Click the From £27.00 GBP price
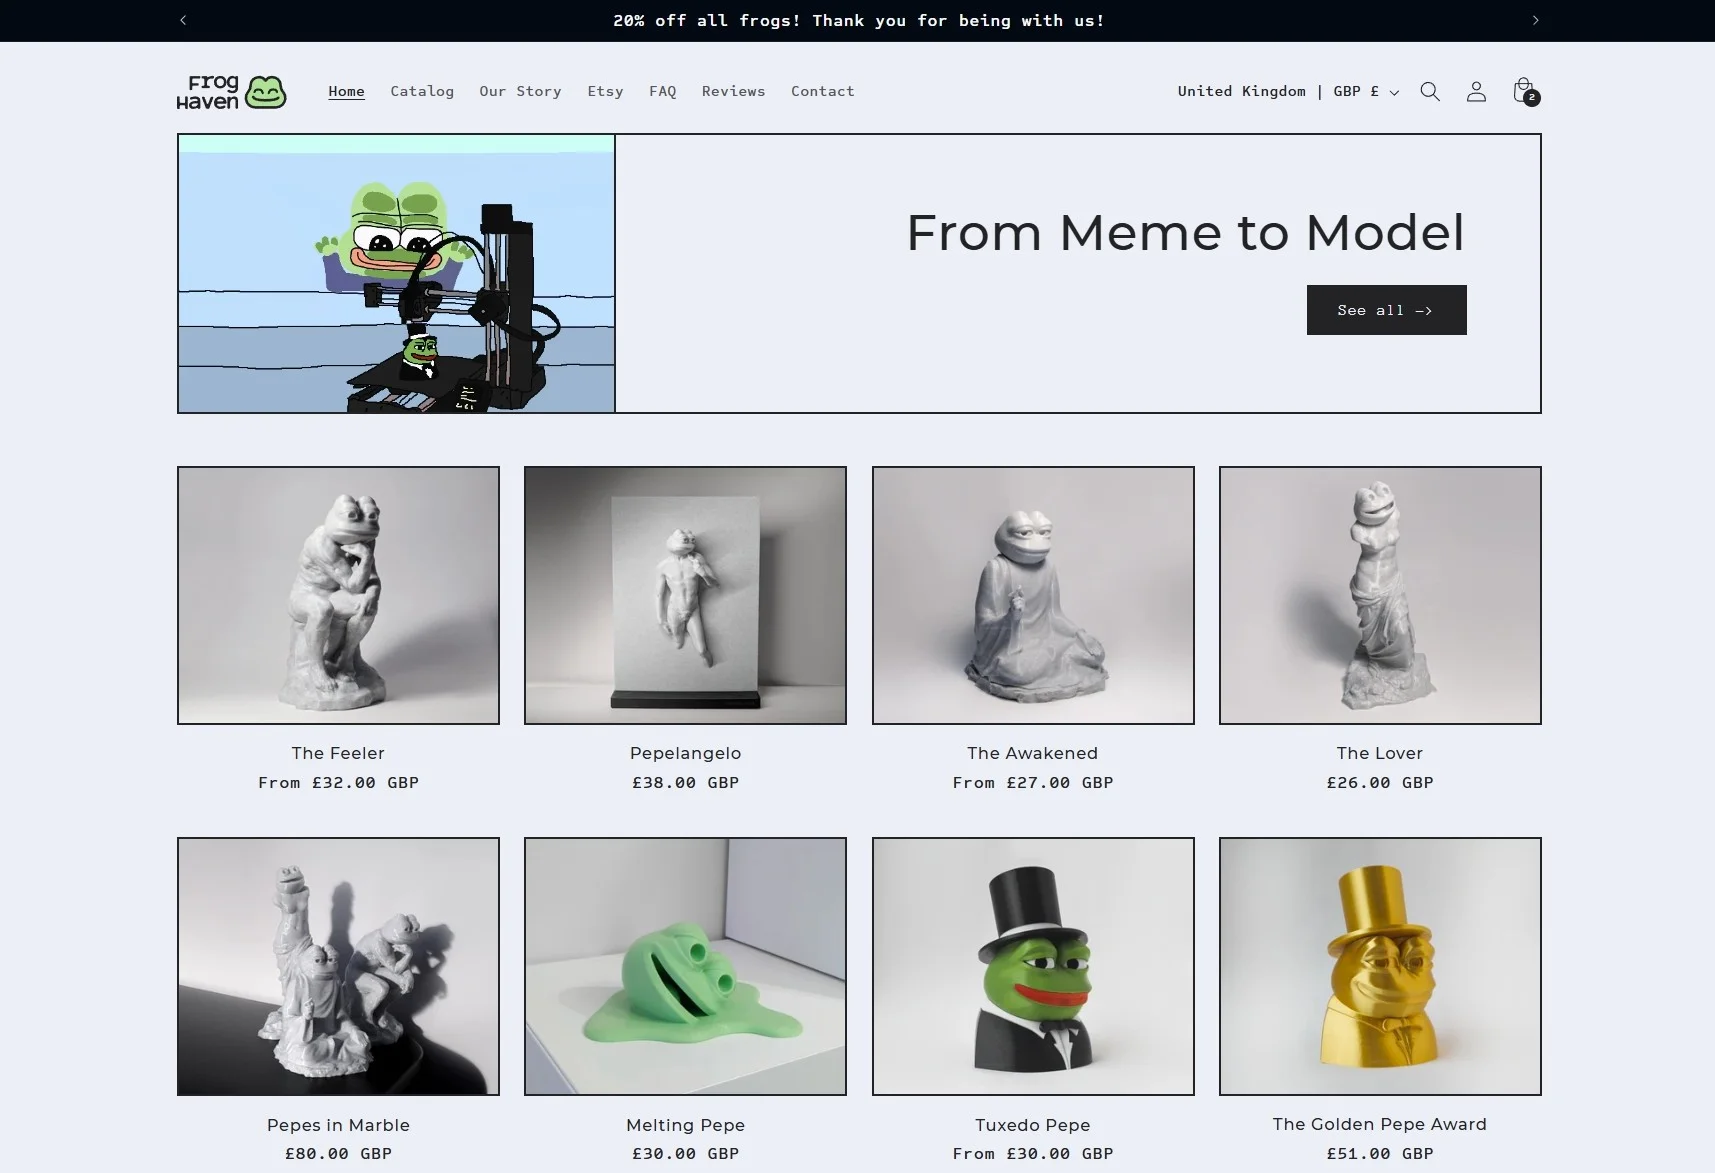This screenshot has width=1715, height=1173. (1033, 782)
